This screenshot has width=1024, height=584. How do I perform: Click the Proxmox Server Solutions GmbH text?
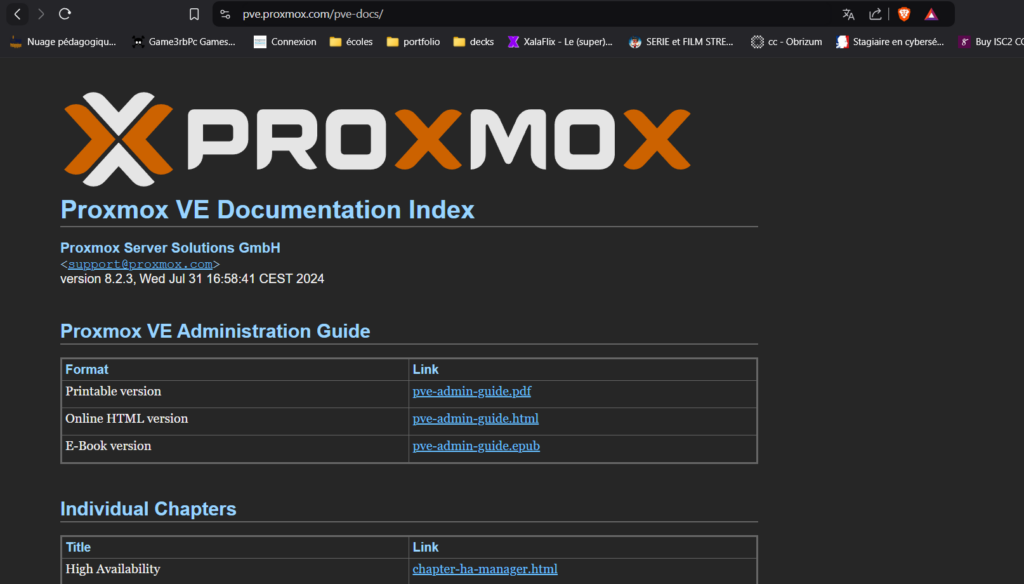(170, 248)
